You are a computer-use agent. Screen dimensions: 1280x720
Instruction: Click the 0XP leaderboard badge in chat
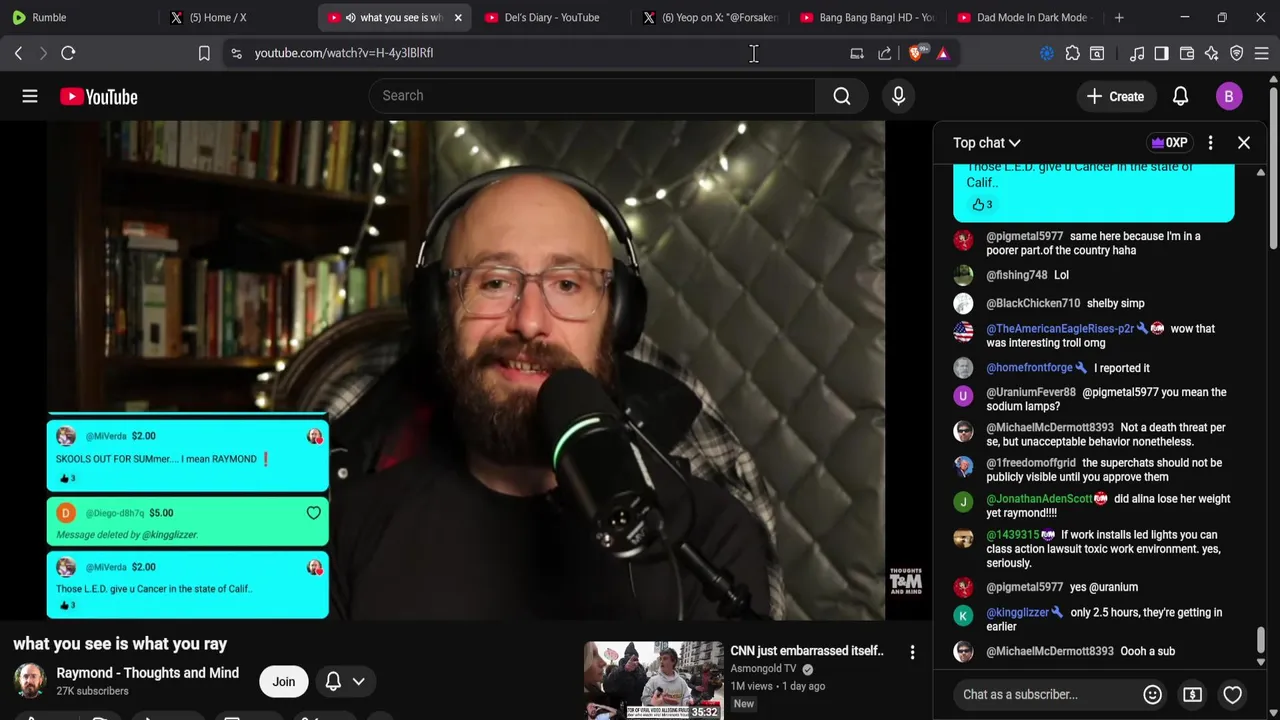(x=1168, y=143)
